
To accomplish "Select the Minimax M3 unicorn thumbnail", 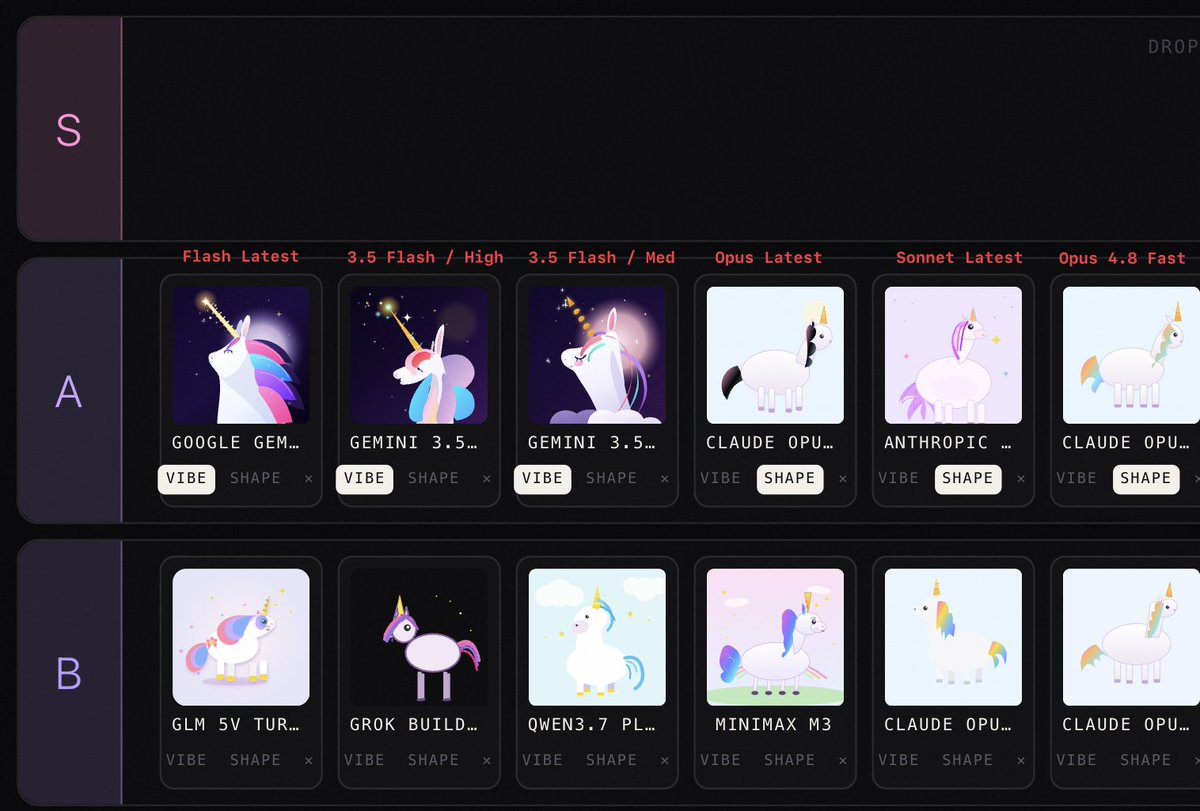I will pyautogui.click(x=775, y=637).
